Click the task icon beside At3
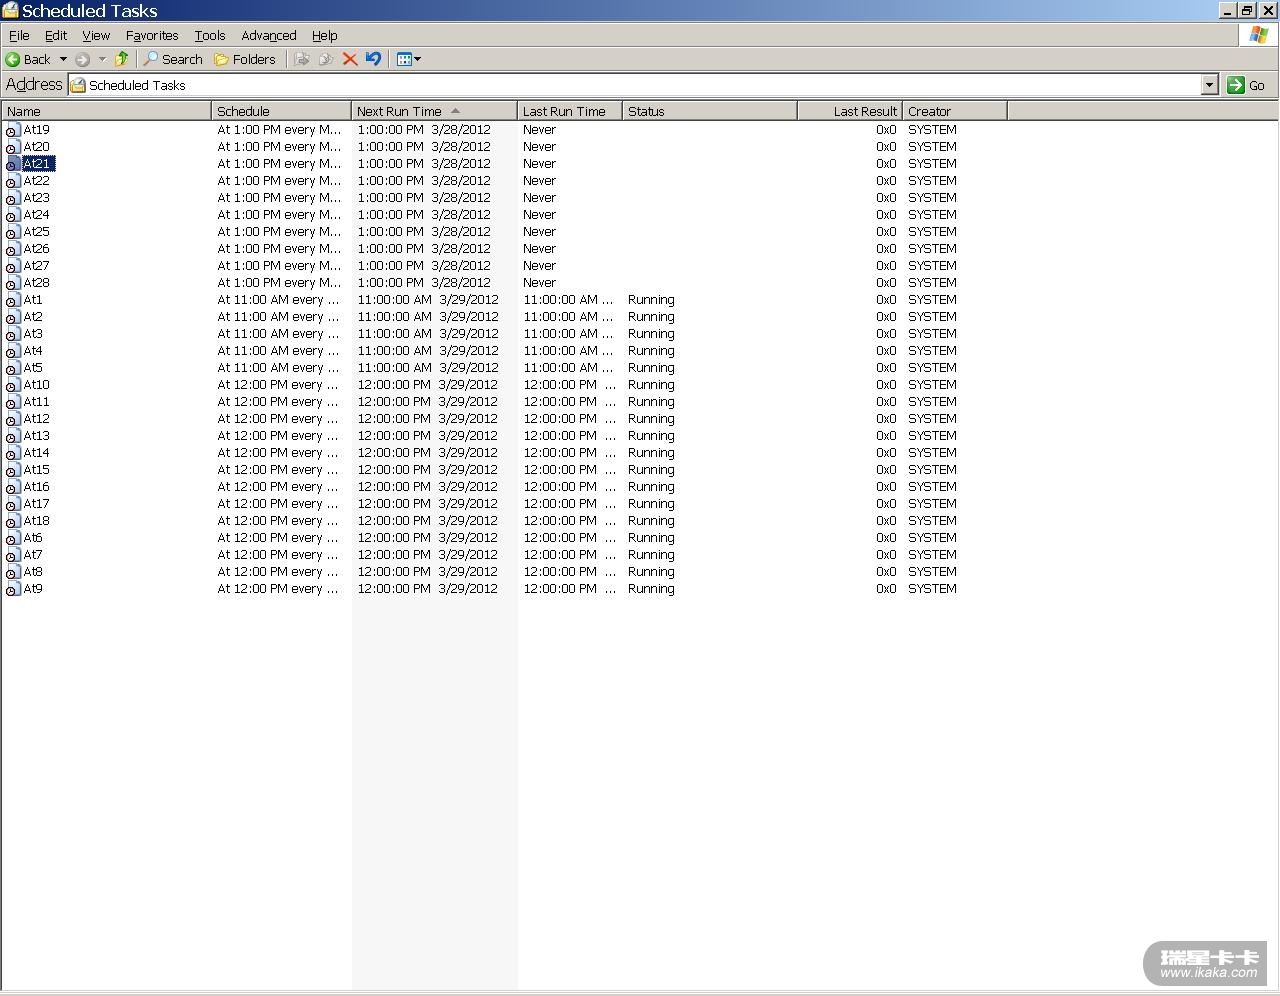This screenshot has width=1280, height=996. point(13,334)
